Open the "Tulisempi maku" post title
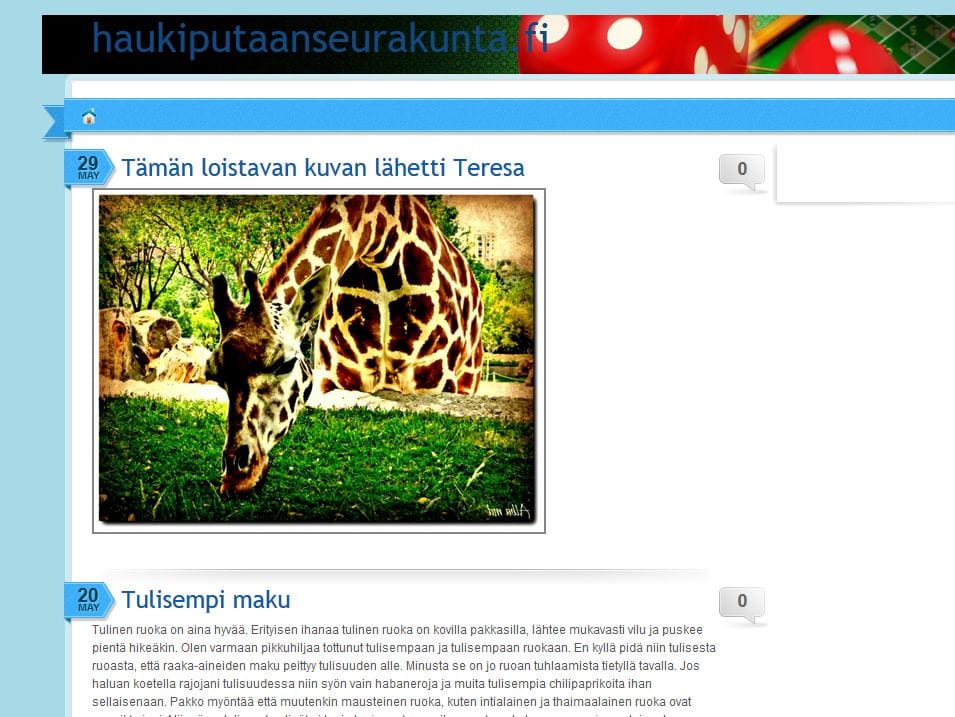955x717 pixels. coord(206,599)
